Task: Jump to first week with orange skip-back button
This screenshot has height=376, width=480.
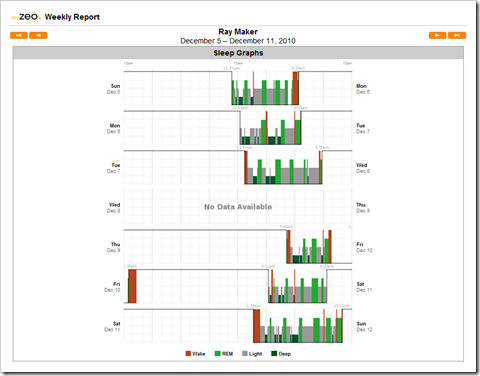Action: [19, 35]
